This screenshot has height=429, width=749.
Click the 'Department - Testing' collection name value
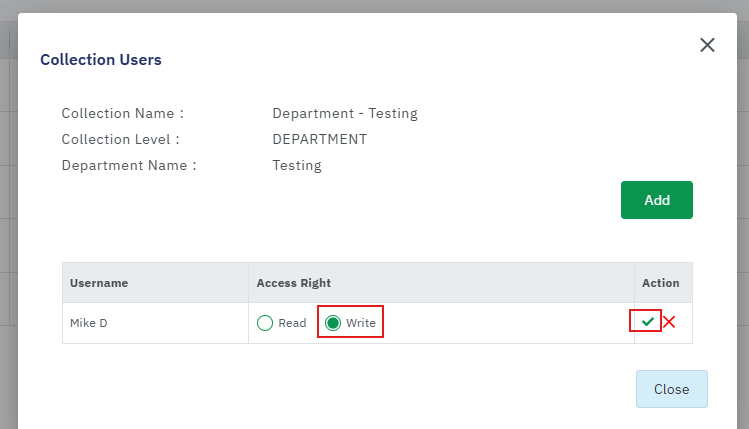tap(345, 113)
